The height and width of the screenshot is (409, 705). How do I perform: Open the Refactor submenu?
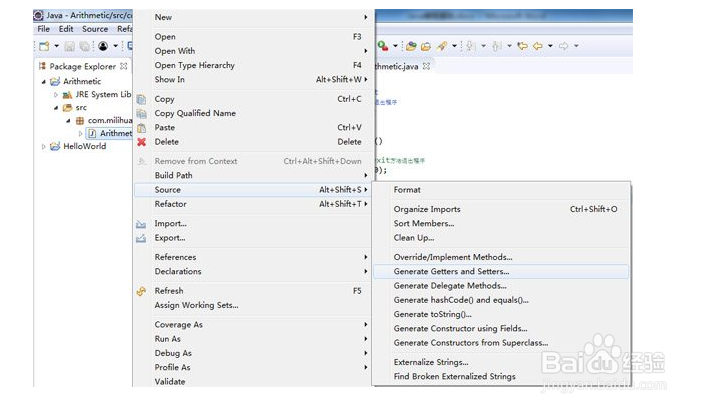pos(253,204)
